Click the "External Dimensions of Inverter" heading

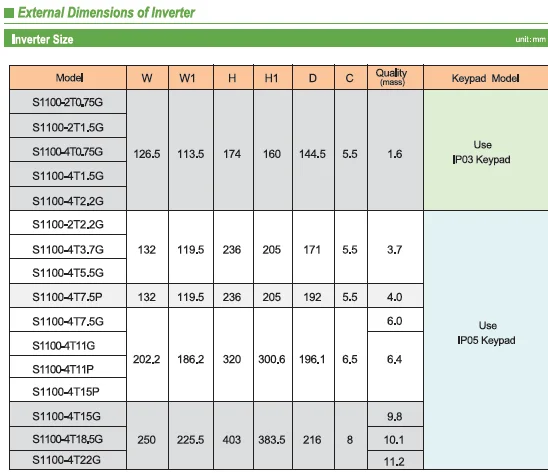(x=106, y=13)
